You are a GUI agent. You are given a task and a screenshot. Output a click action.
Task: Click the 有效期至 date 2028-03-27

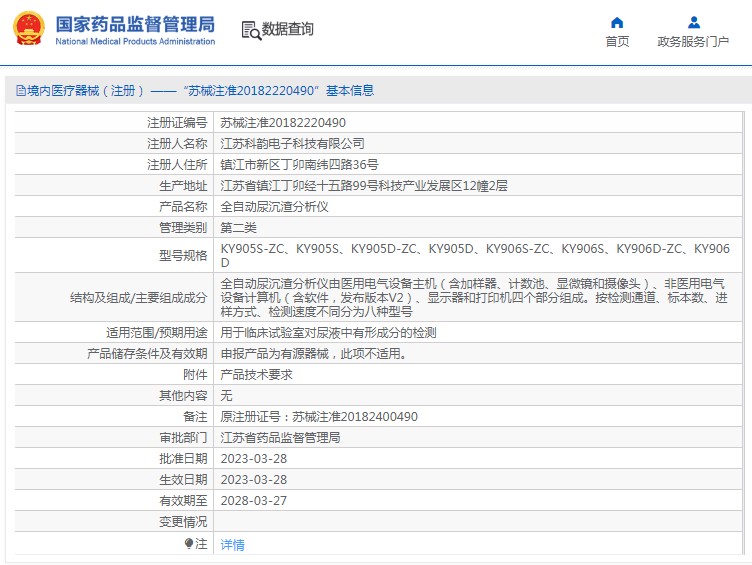[253, 501]
